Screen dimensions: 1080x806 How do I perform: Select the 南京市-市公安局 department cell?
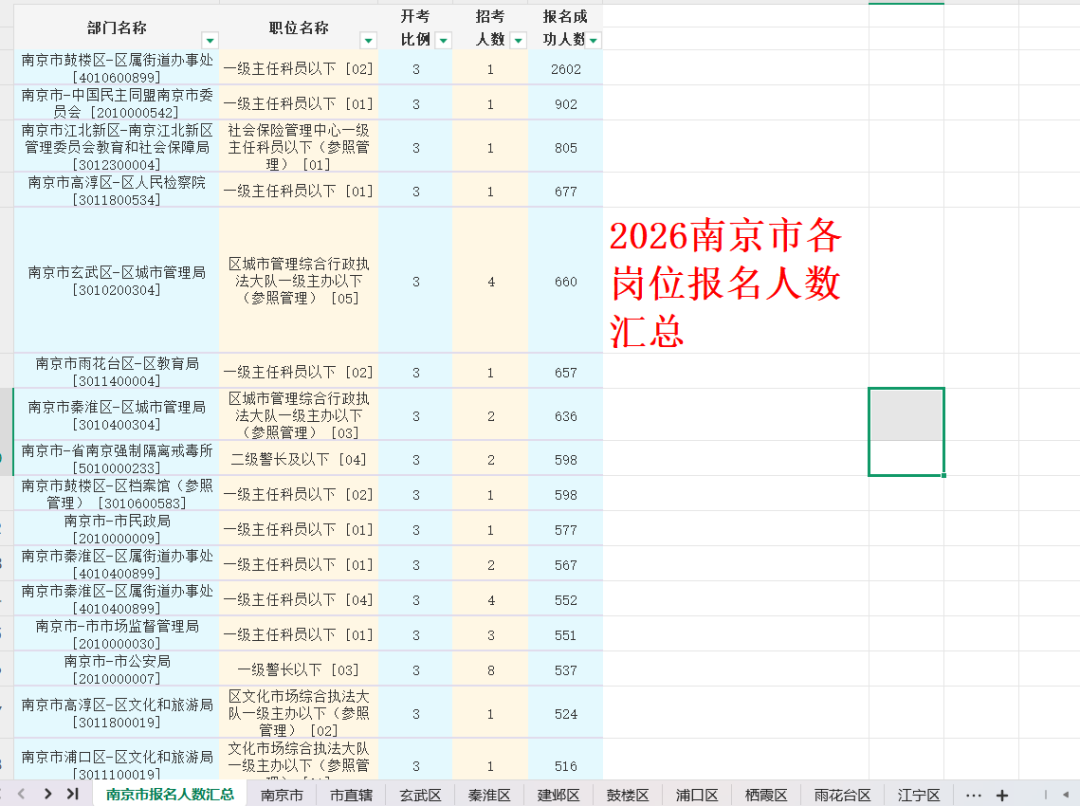[x=117, y=669]
